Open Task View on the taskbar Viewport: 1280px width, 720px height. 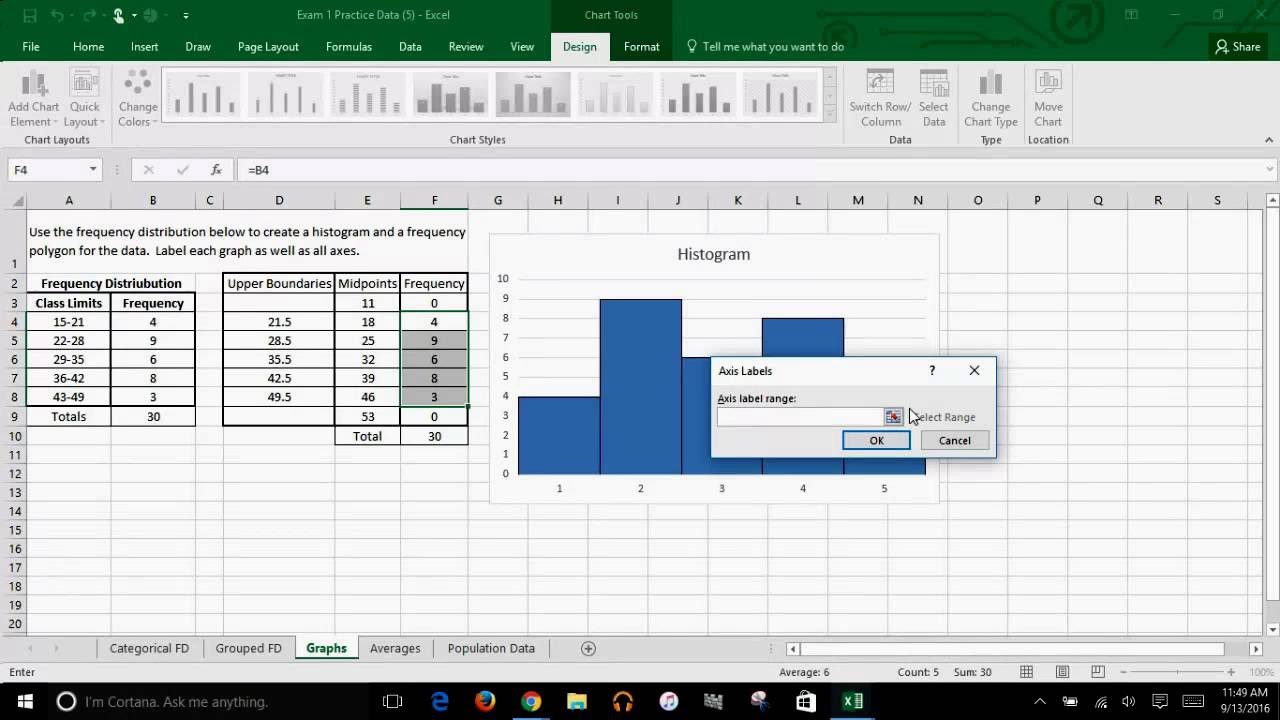coord(392,701)
